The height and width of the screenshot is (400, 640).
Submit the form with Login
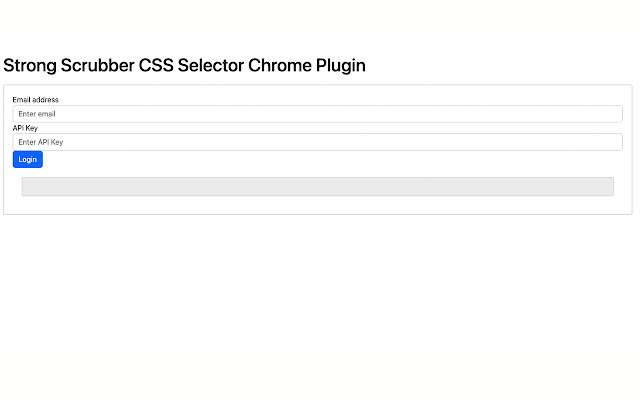coord(28,159)
